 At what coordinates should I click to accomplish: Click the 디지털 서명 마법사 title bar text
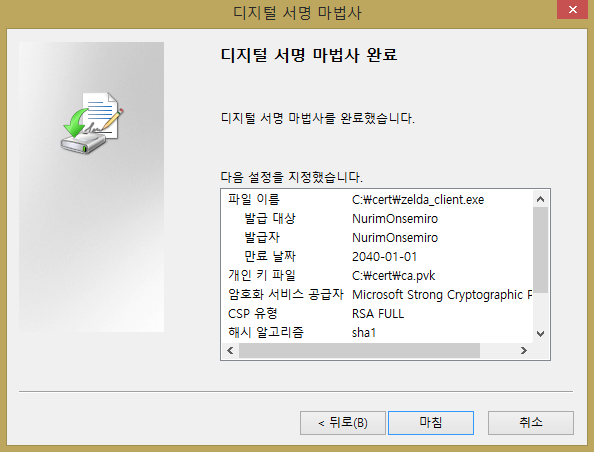[297, 13]
